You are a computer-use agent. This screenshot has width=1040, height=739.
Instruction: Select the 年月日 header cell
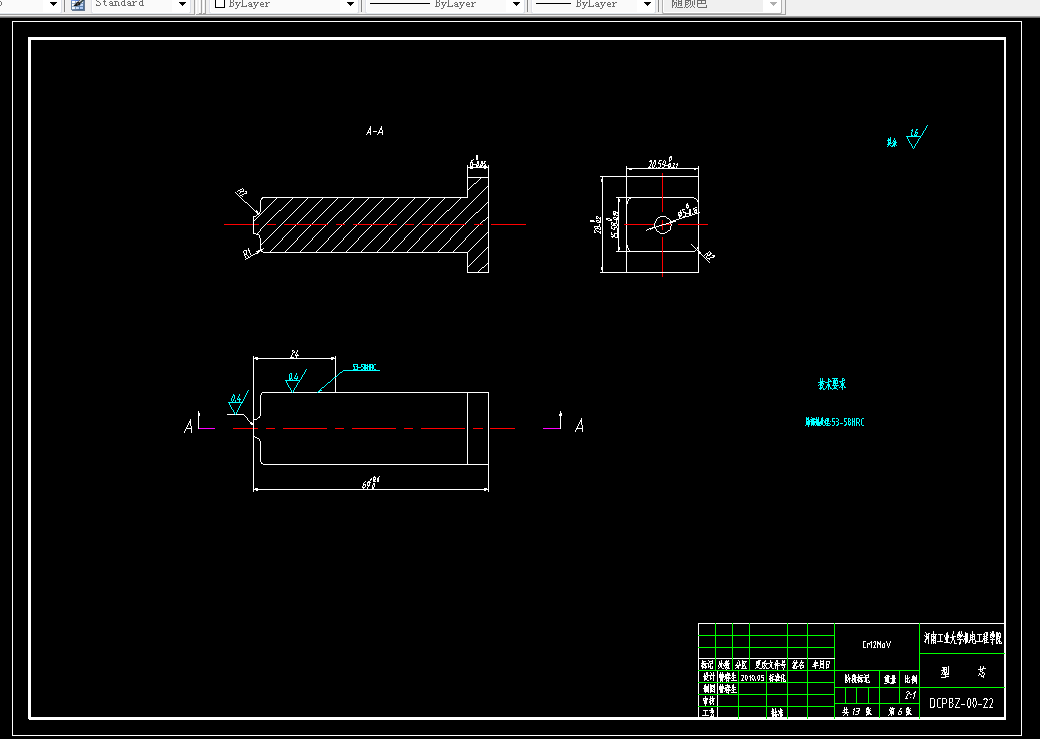[821, 664]
